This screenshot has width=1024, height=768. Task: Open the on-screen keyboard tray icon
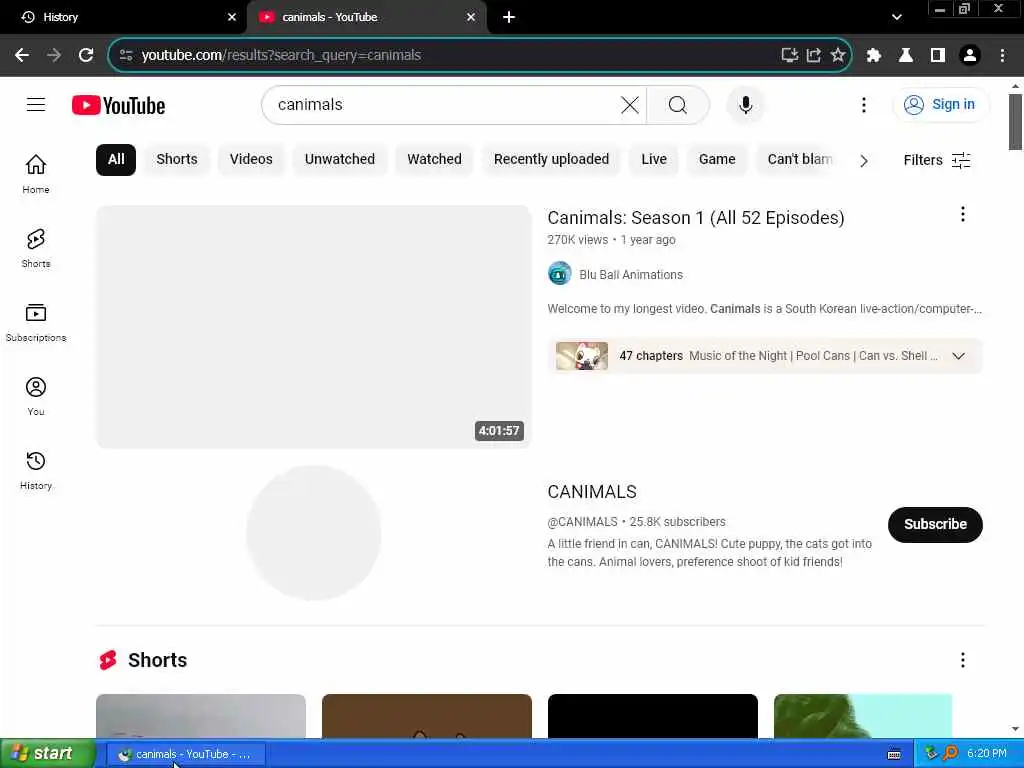tap(894, 754)
